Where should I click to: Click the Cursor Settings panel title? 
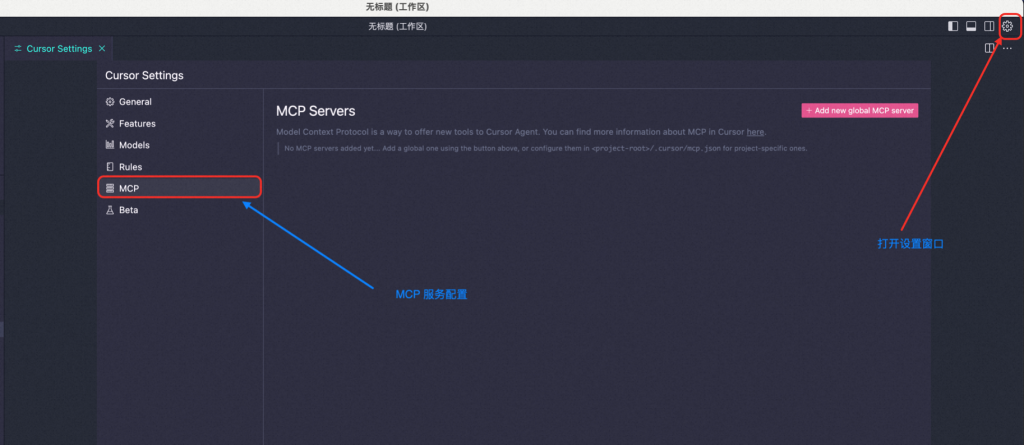[144, 75]
